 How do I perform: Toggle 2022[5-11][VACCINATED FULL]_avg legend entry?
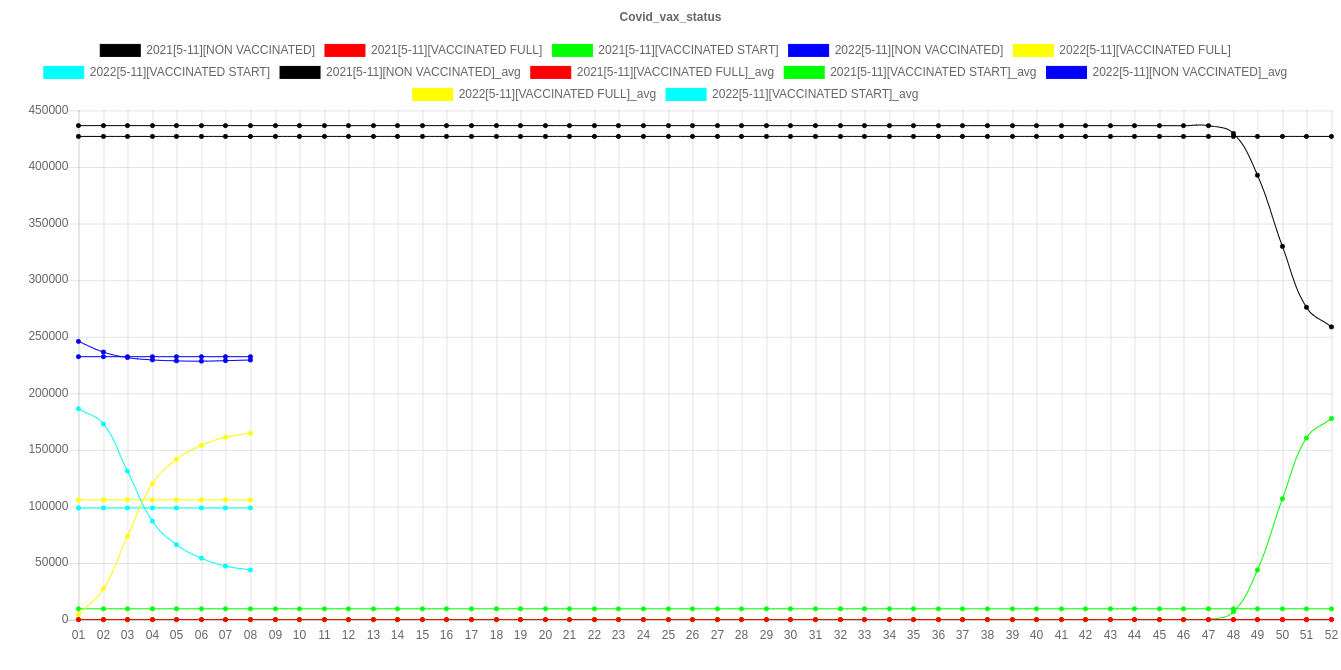557,94
